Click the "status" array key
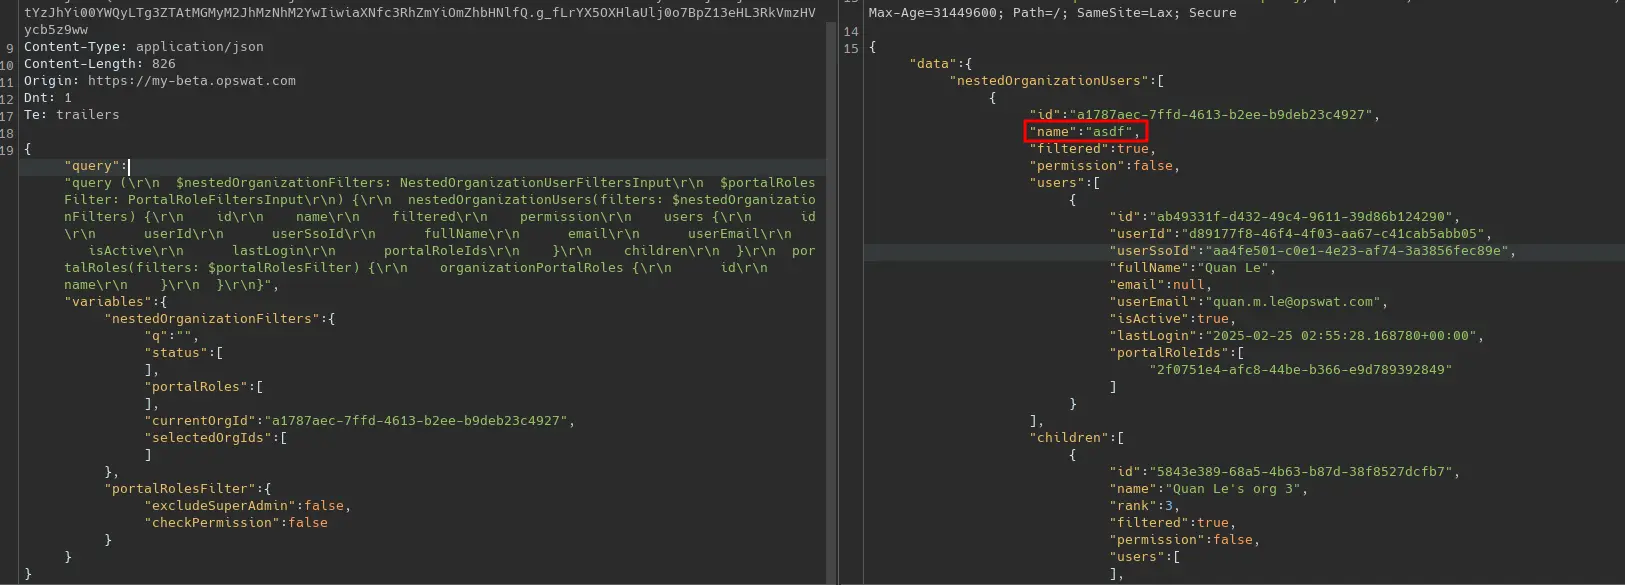 (x=176, y=353)
